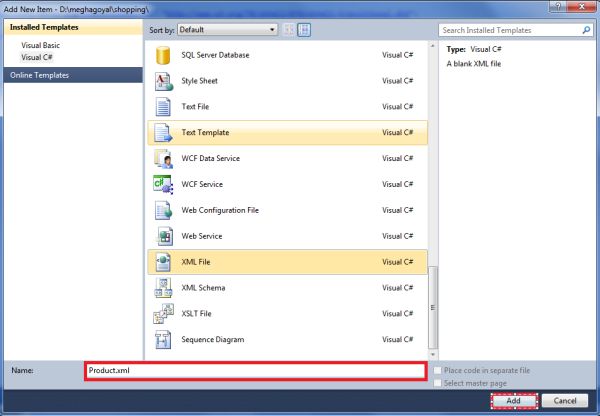600x416 pixels.
Task: Click the SQL Server Database icon
Action: (x=163, y=55)
